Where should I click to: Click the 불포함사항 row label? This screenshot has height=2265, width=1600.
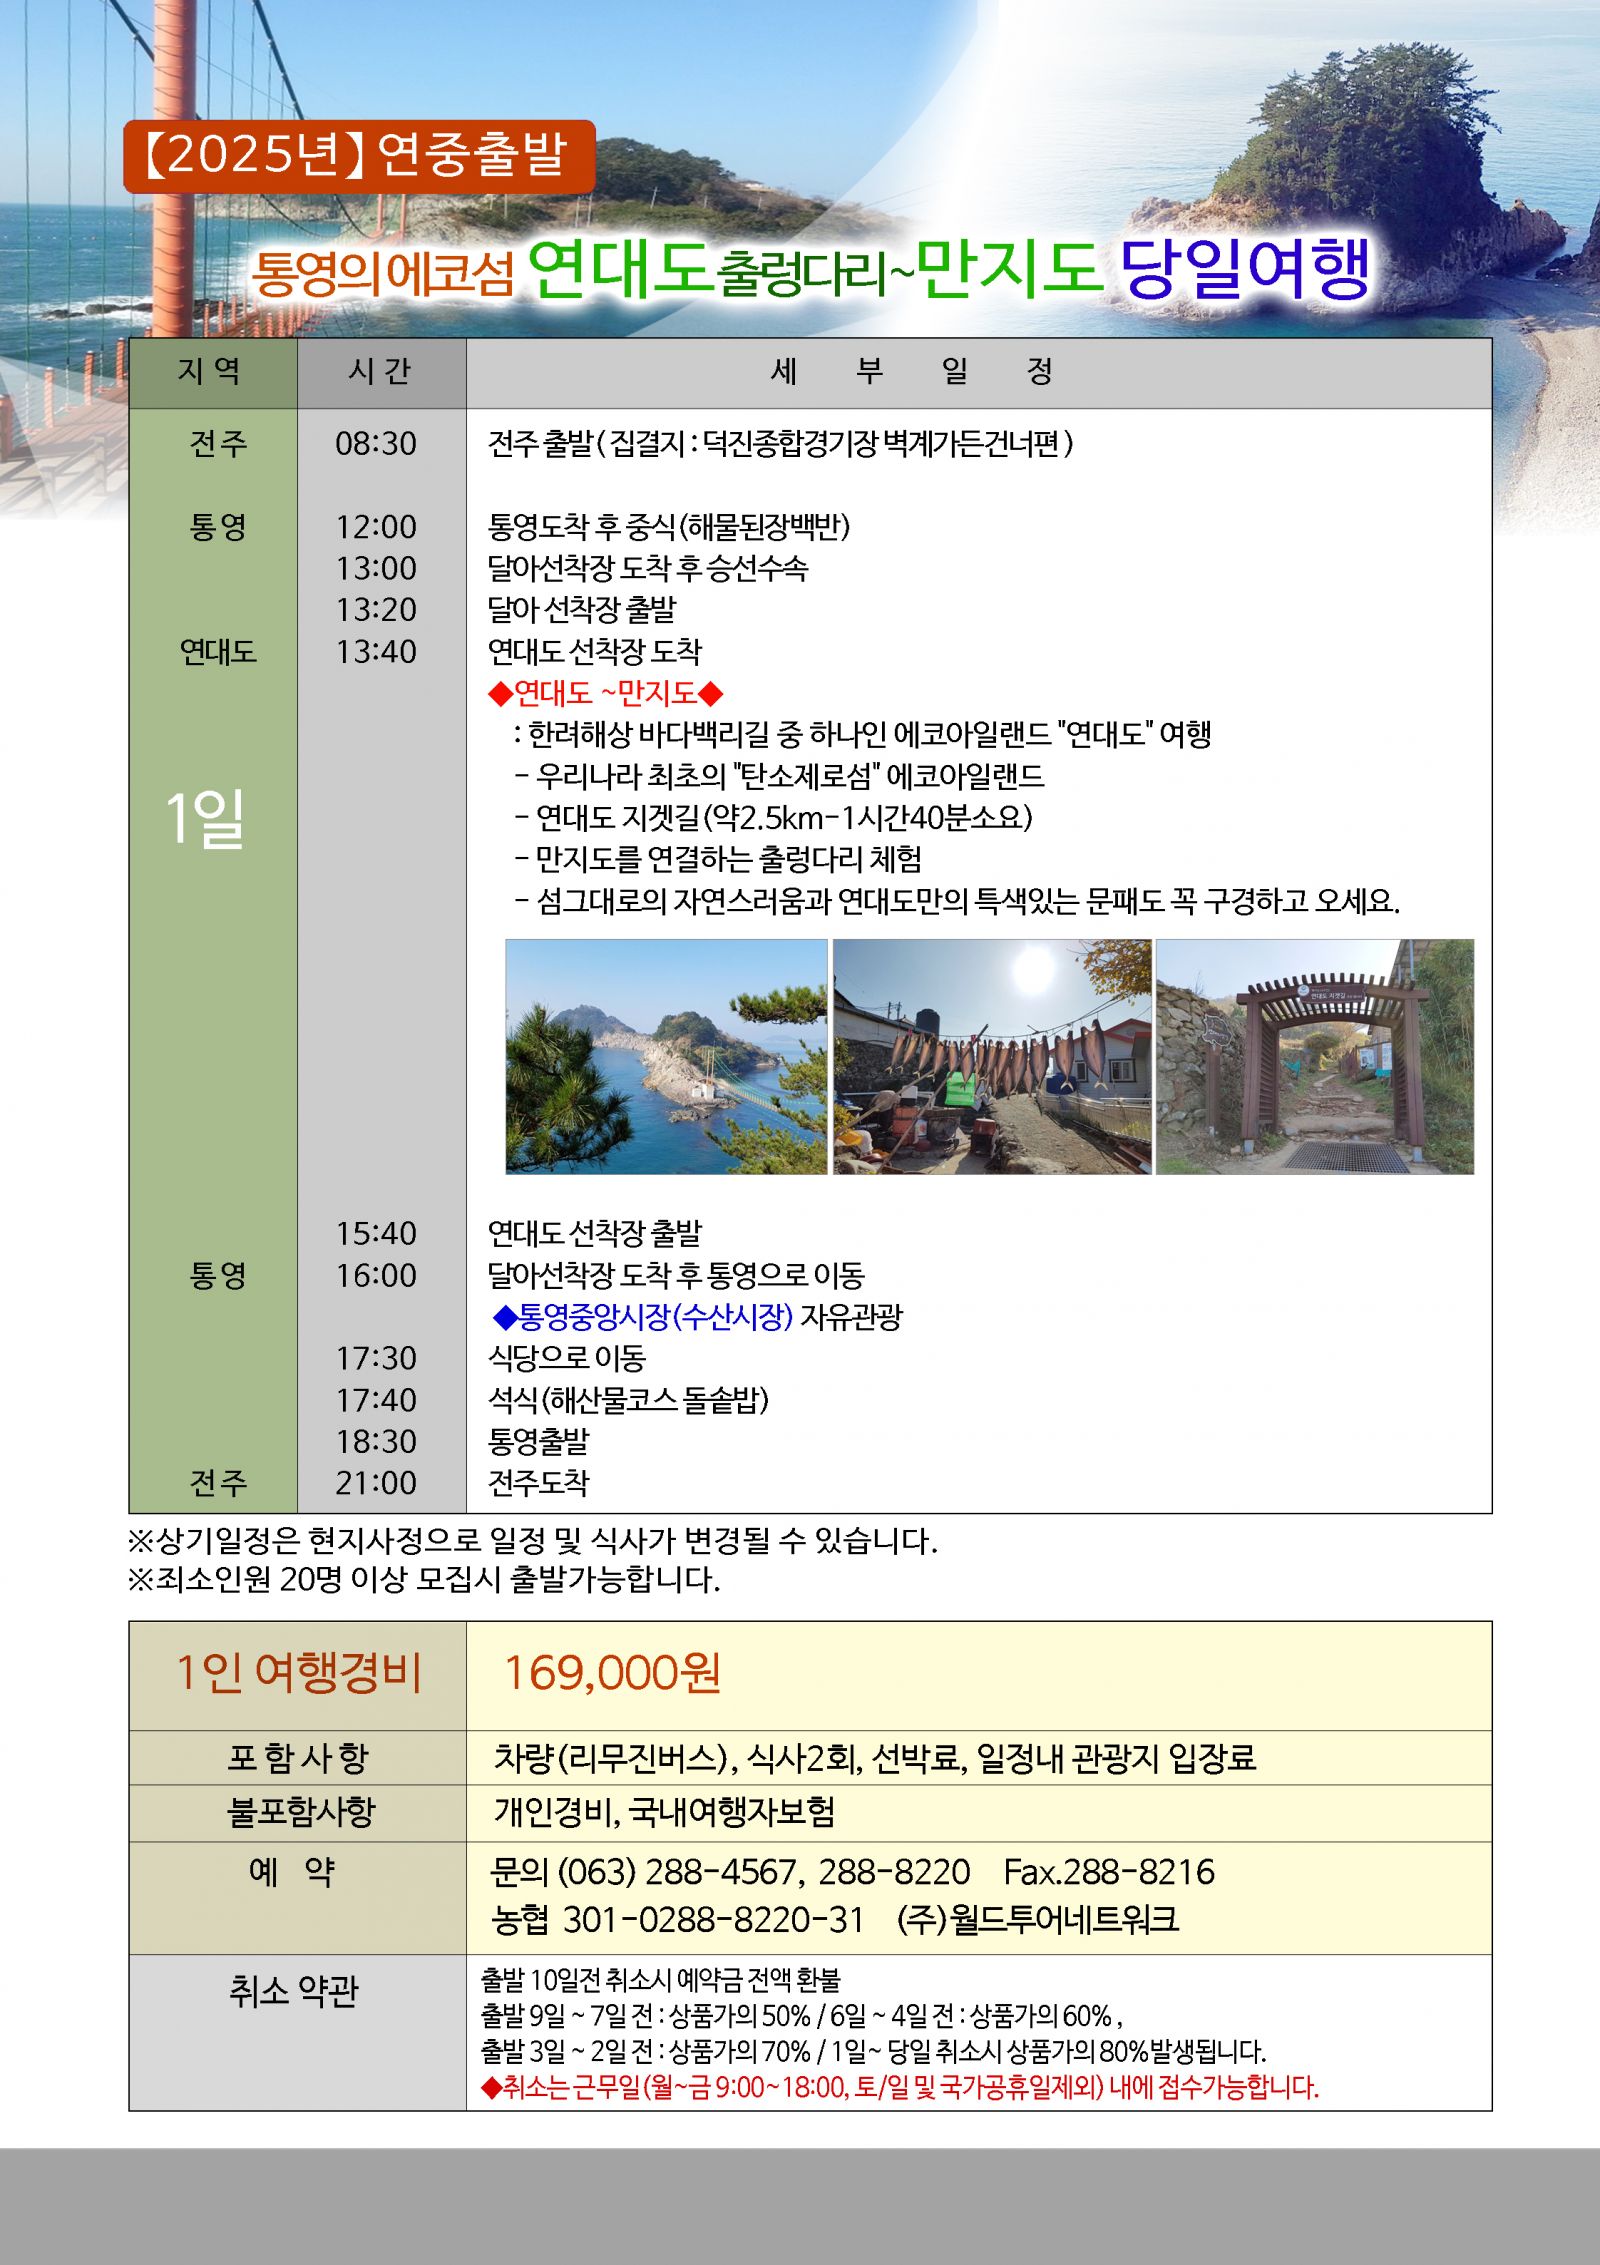click(301, 1813)
